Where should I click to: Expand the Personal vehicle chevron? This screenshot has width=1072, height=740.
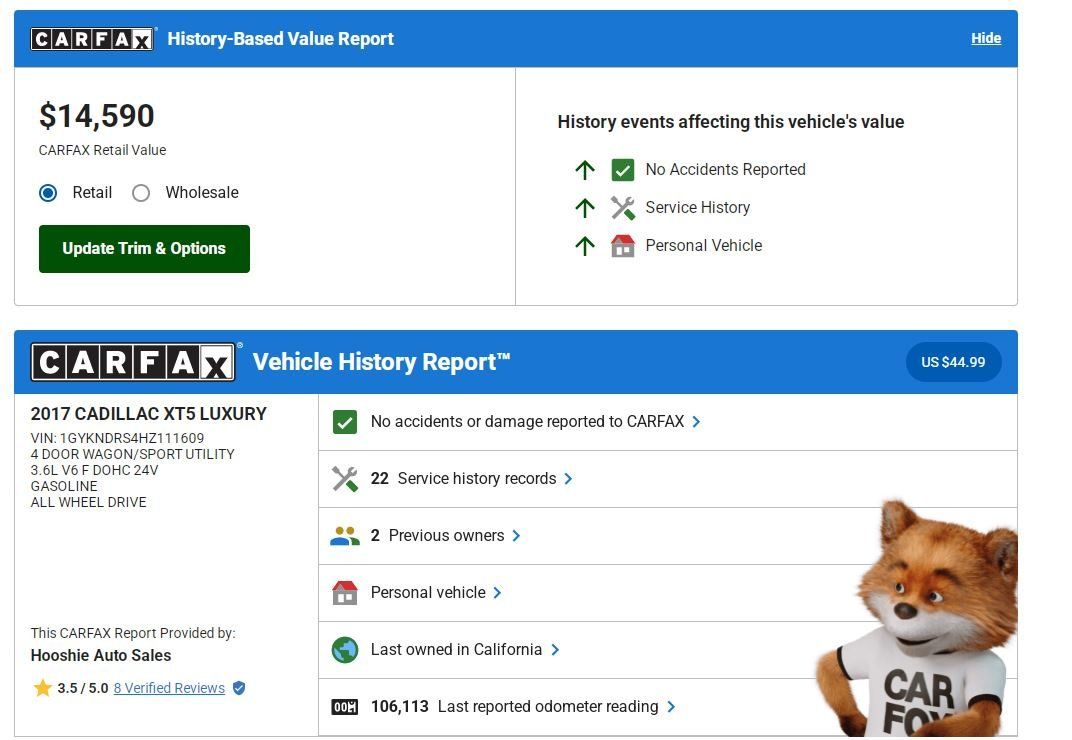497,593
